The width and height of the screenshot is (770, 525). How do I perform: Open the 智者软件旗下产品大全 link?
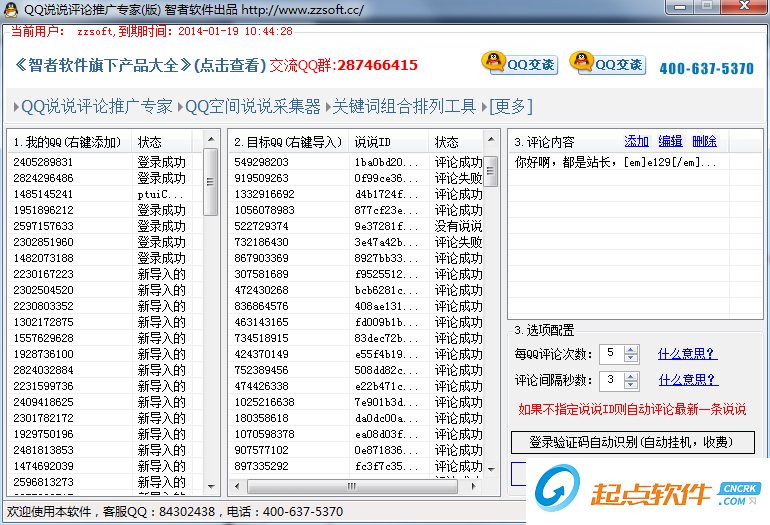click(x=139, y=65)
